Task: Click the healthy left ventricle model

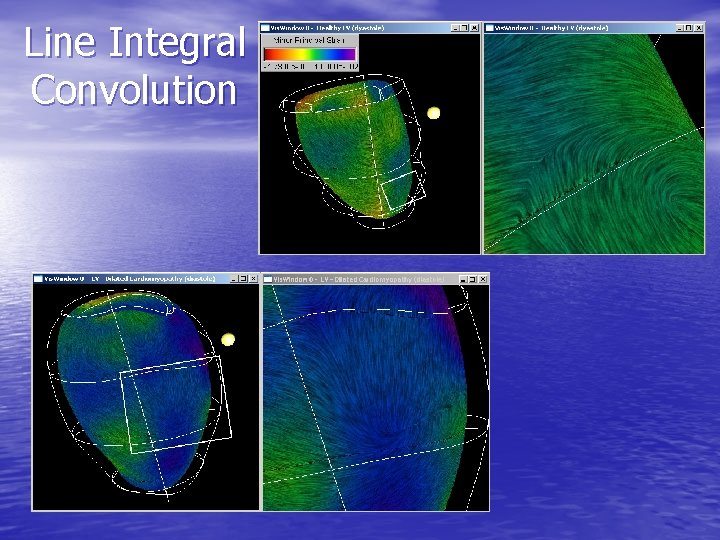Action: 352,147
